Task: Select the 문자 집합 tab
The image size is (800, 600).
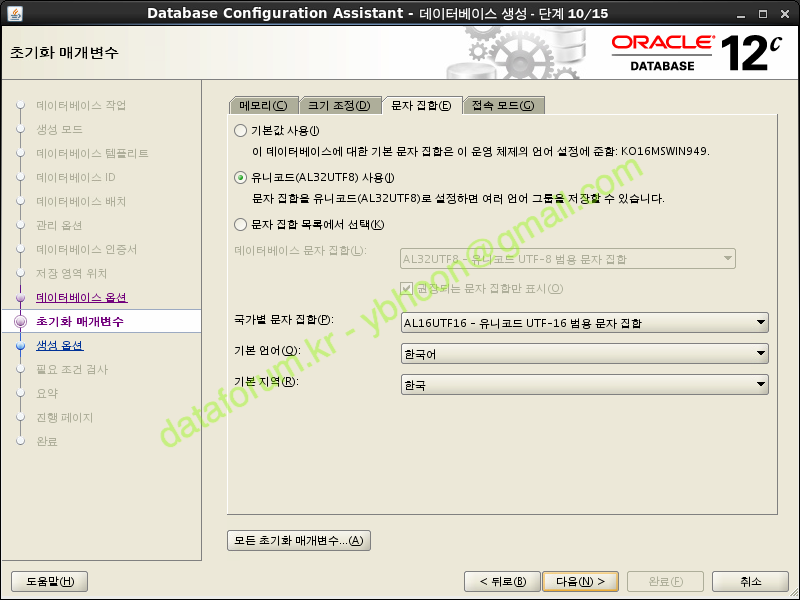Action: click(420, 106)
